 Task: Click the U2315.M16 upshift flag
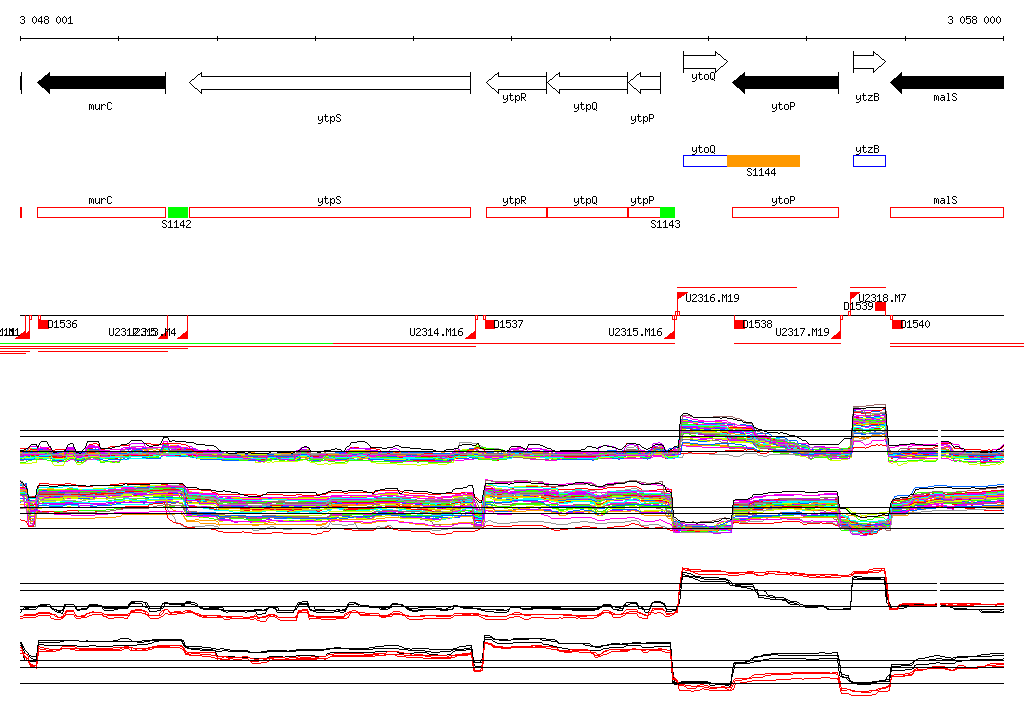click(669, 334)
